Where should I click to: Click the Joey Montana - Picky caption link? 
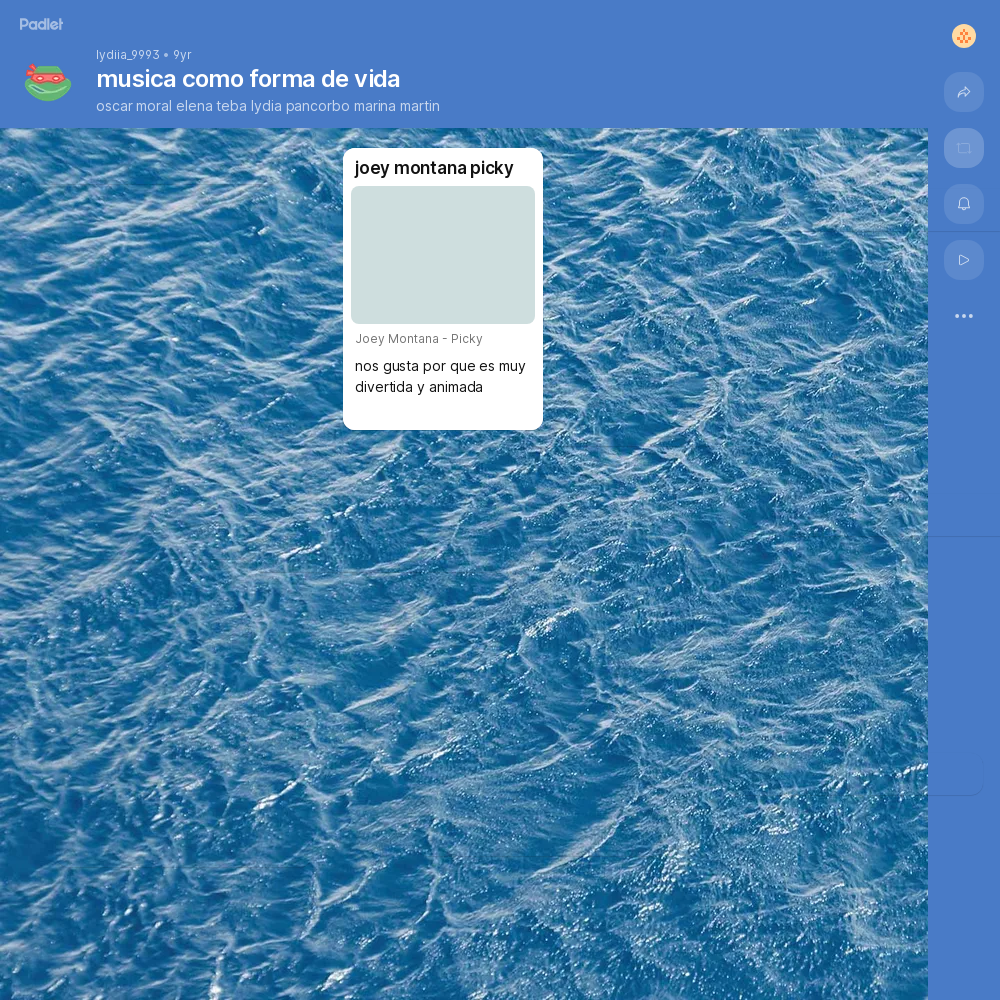[x=418, y=339]
